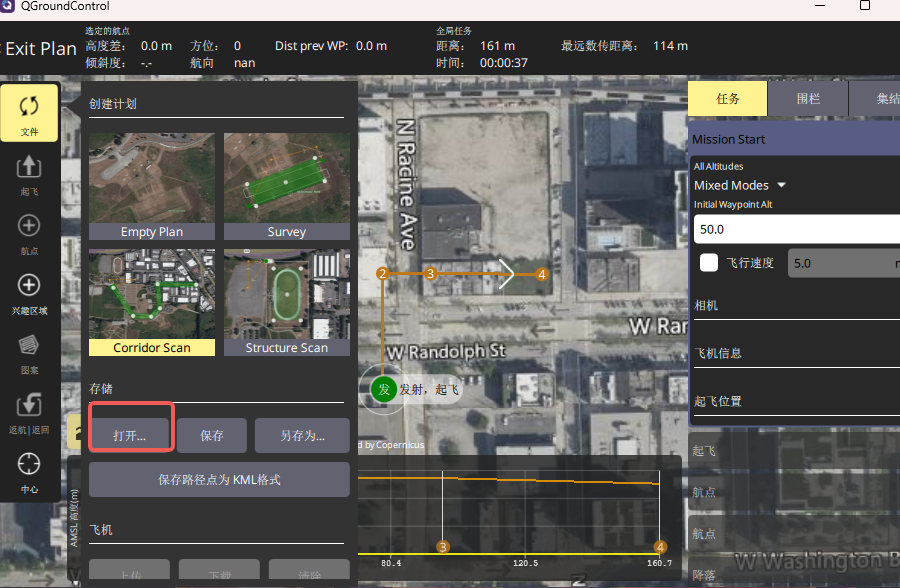Minimize the QGroundControl window

(x=820, y=5)
